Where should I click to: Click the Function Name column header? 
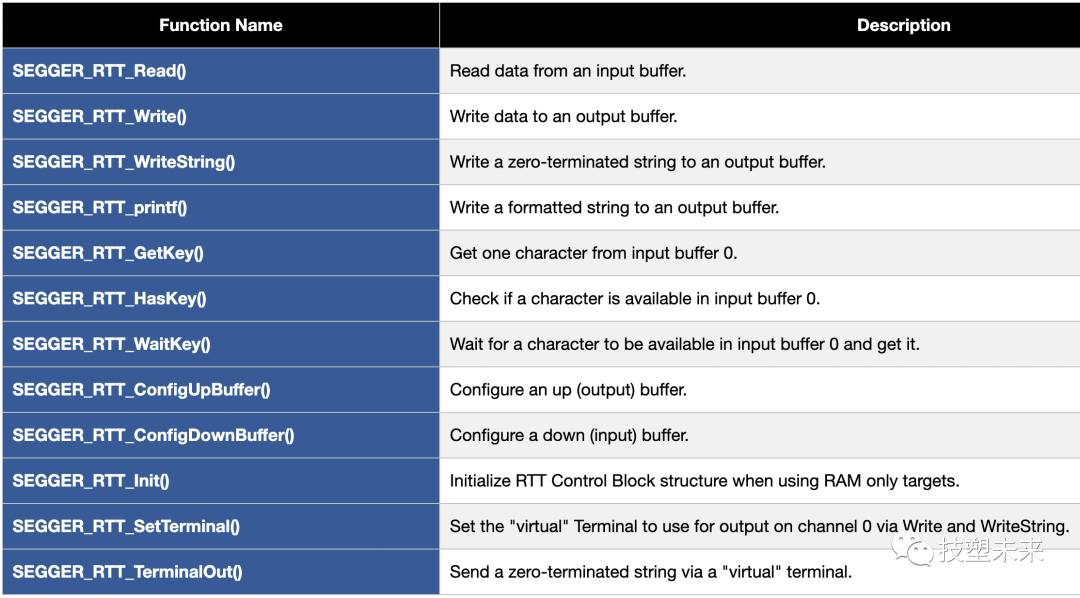[221, 25]
